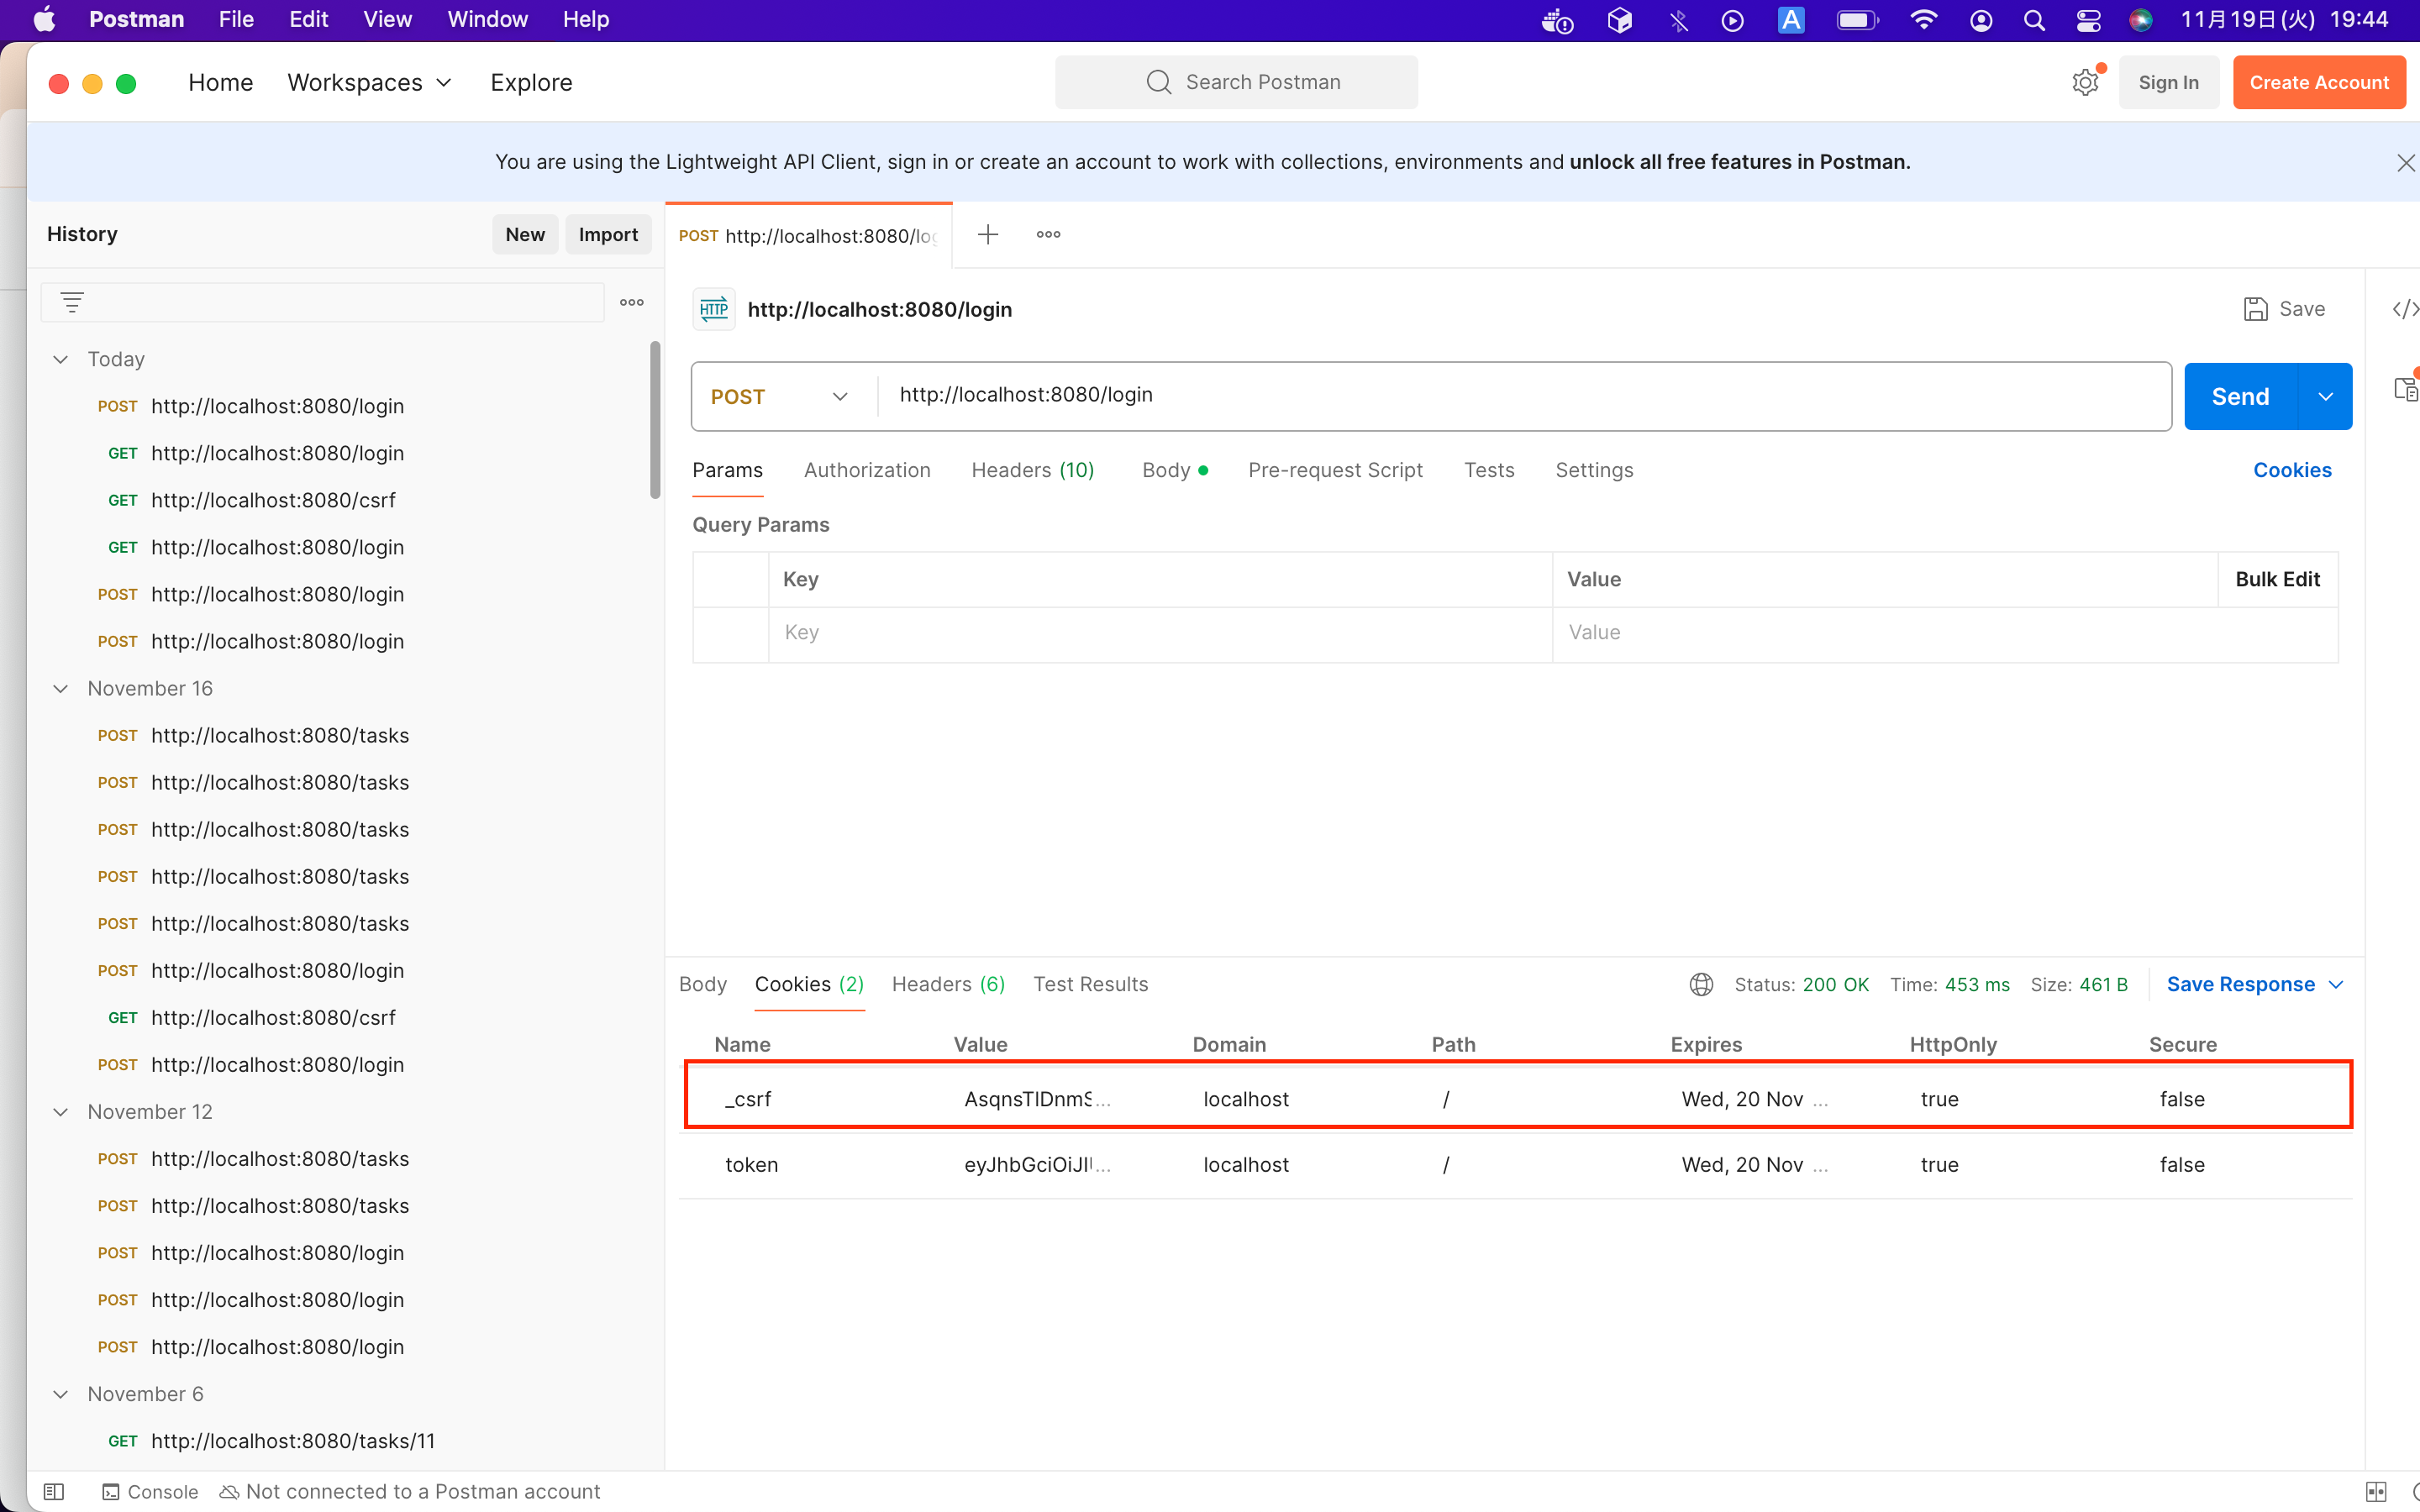This screenshot has width=2420, height=1512.
Task: Open the code snippet panel icon
Action: coord(2404,309)
